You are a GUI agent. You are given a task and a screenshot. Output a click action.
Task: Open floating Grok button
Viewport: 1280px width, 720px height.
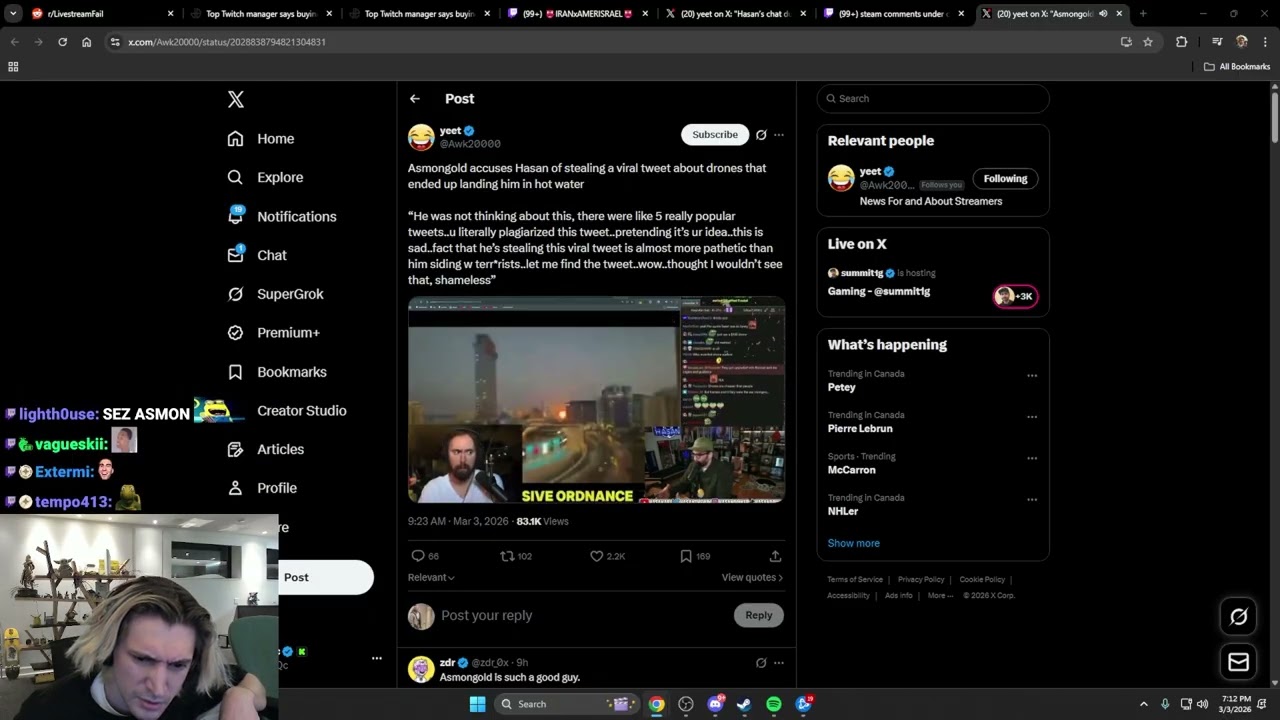(1239, 617)
